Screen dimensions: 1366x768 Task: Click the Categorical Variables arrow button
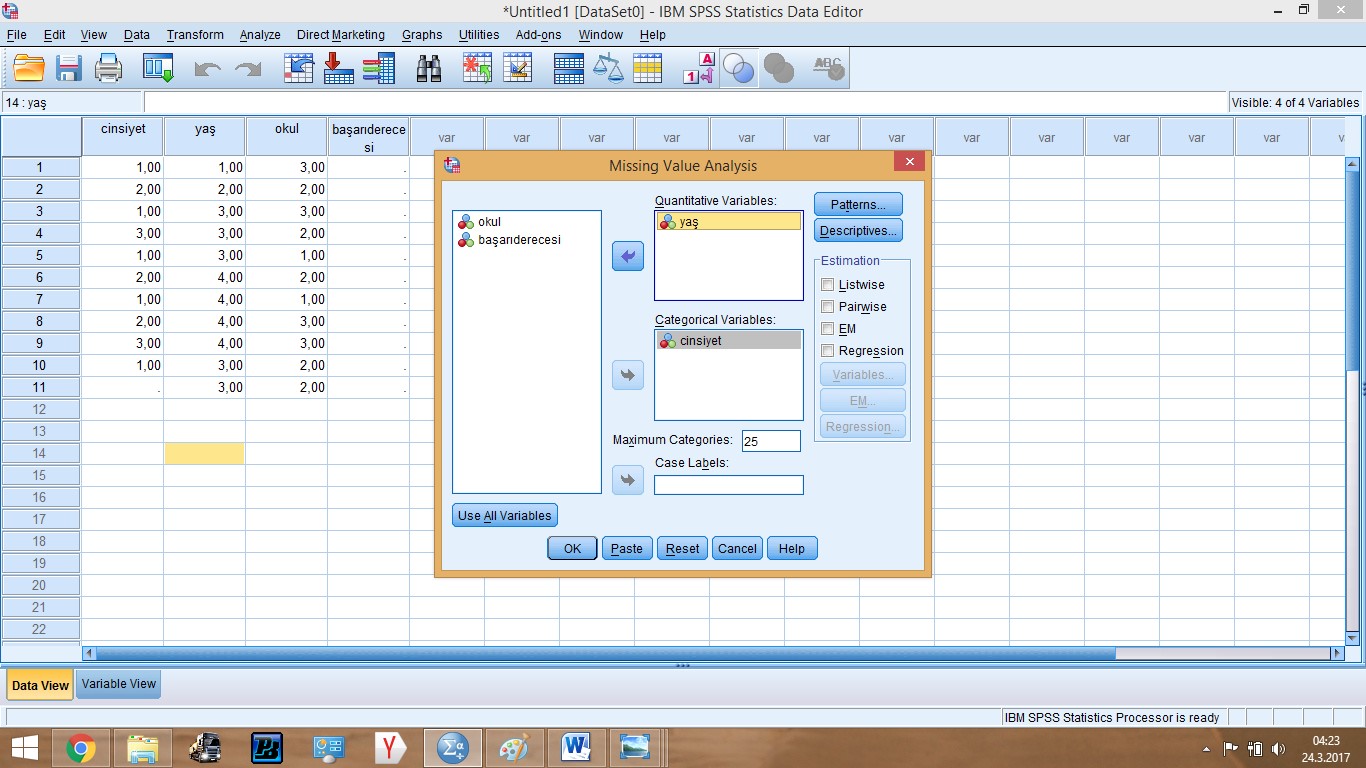pyautogui.click(x=628, y=375)
